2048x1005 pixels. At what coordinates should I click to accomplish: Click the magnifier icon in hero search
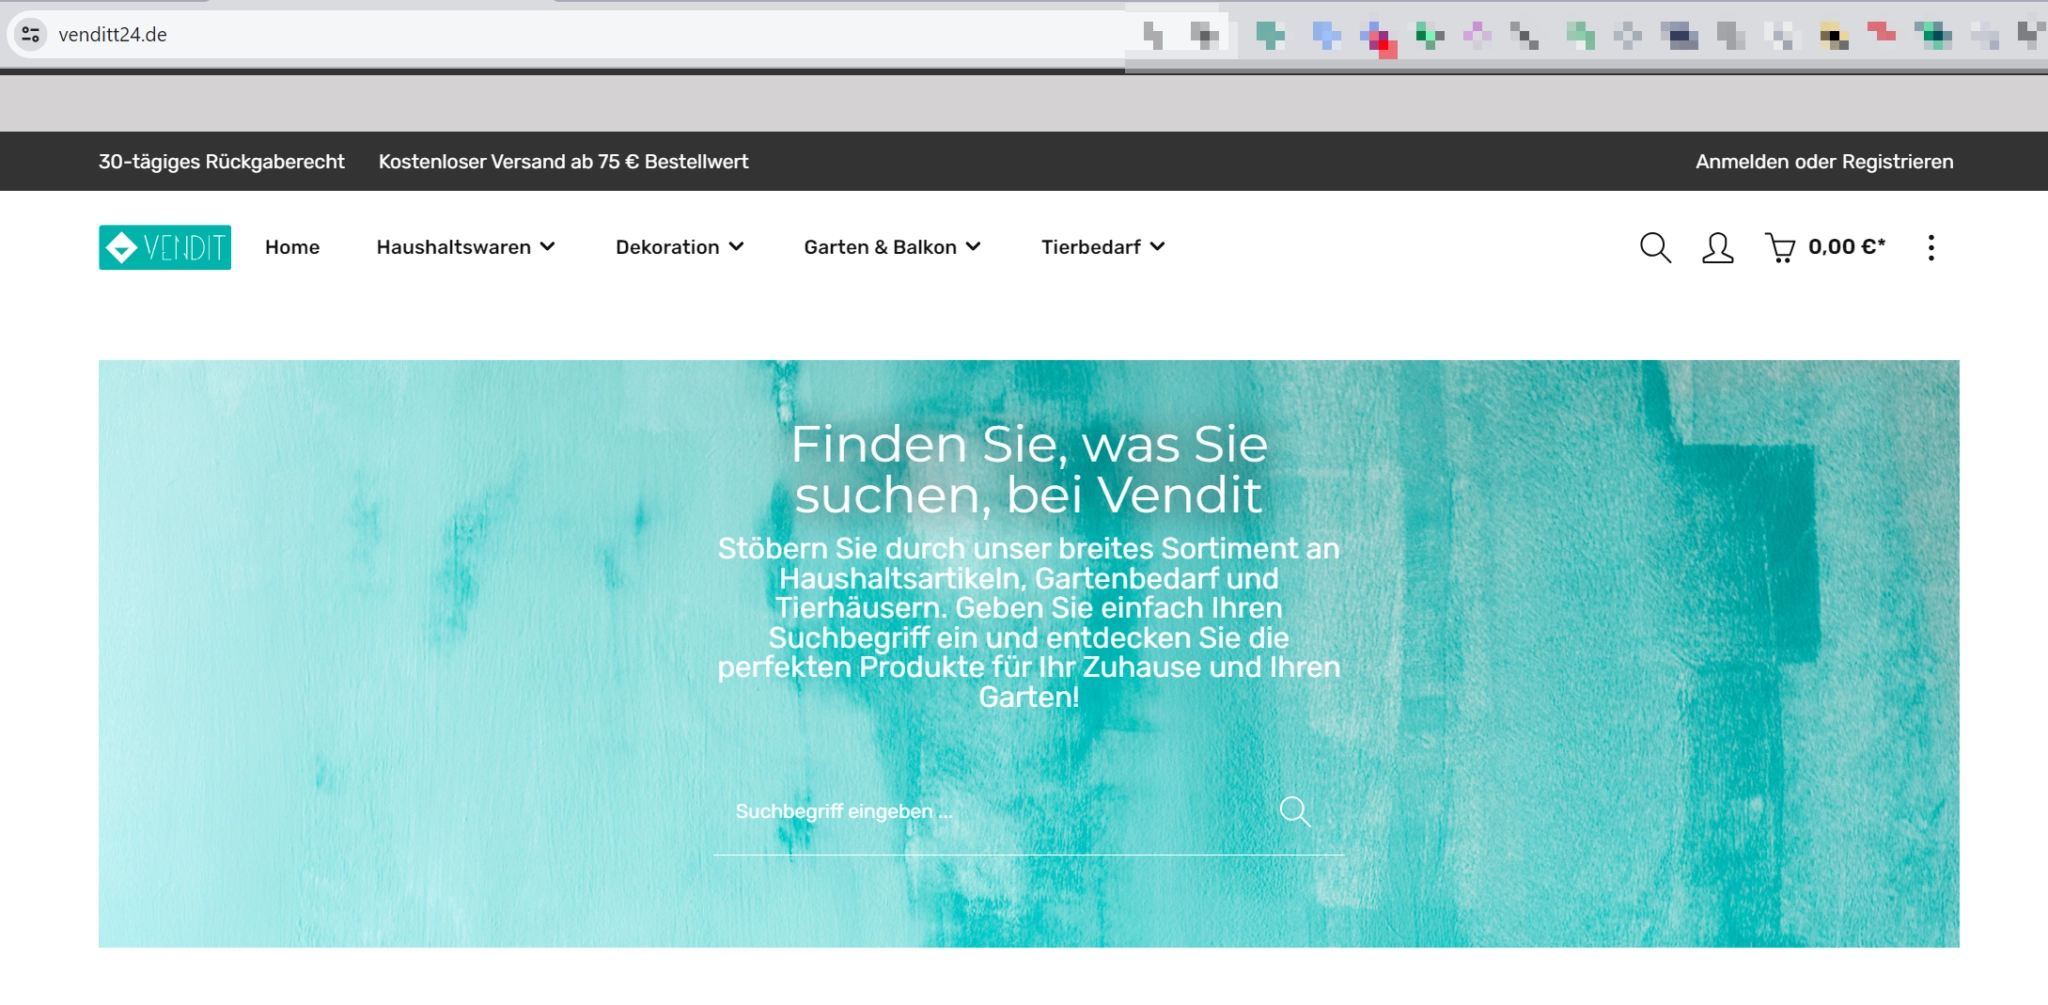tap(1295, 811)
